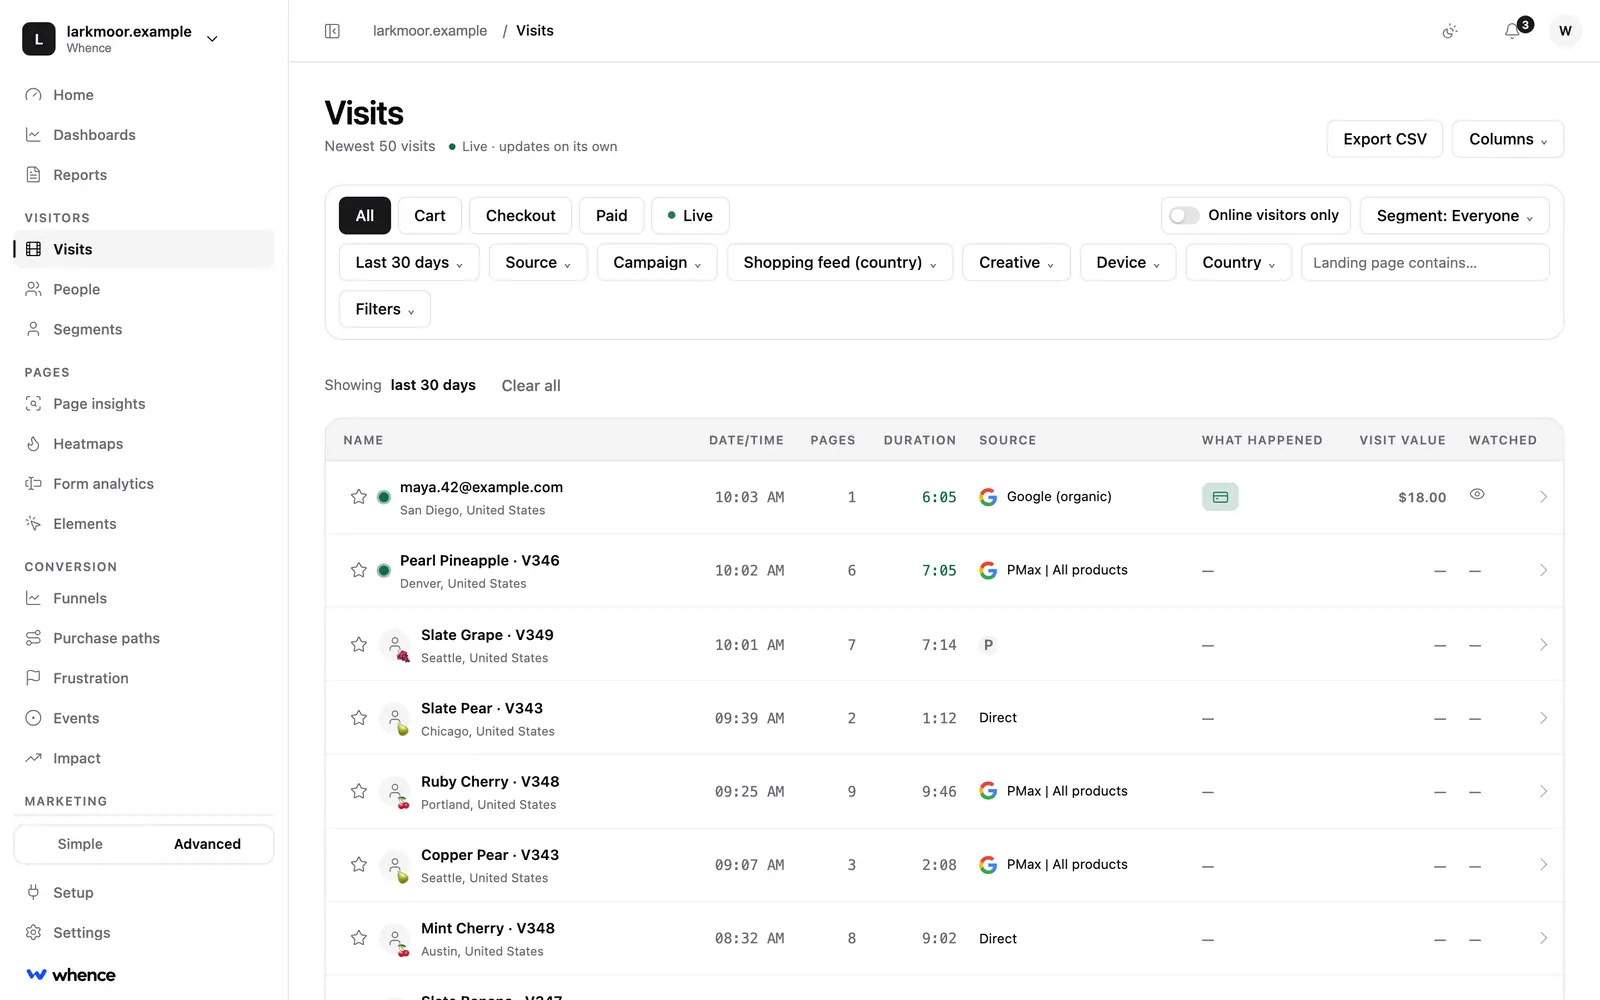1600x1000 pixels.
Task: Open Purchase paths in sidebar
Action: 144,638
